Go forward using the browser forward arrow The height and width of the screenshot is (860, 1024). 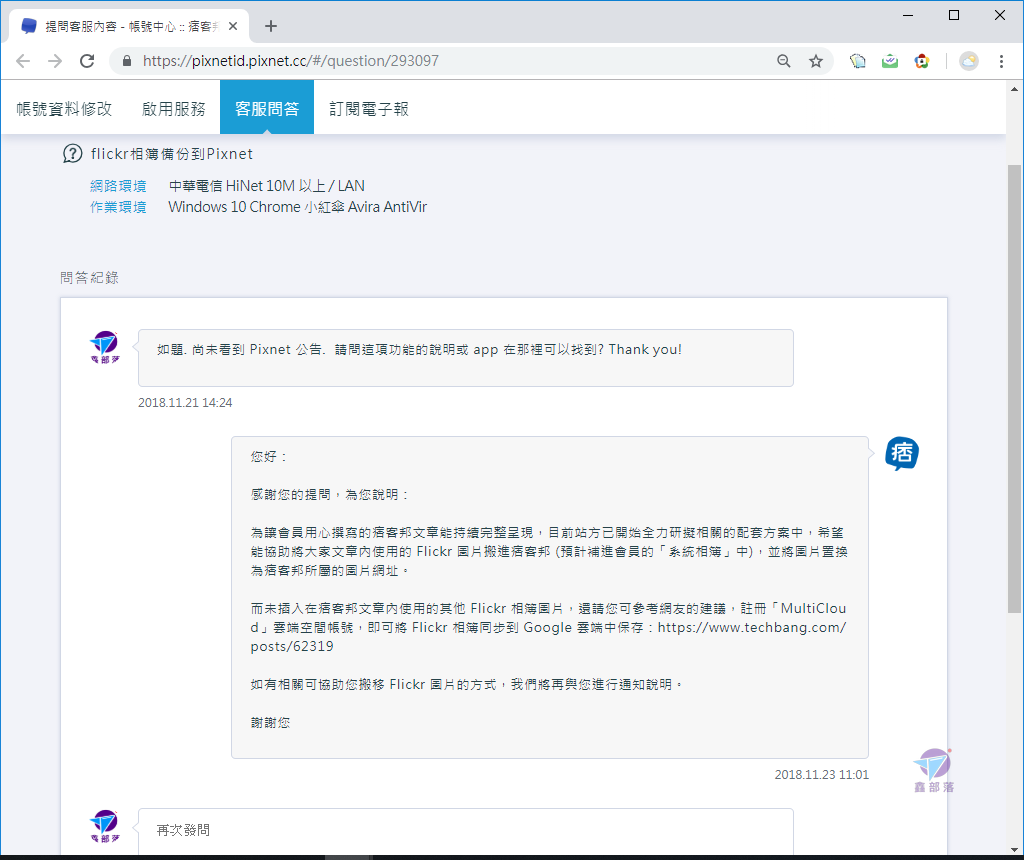pos(55,61)
